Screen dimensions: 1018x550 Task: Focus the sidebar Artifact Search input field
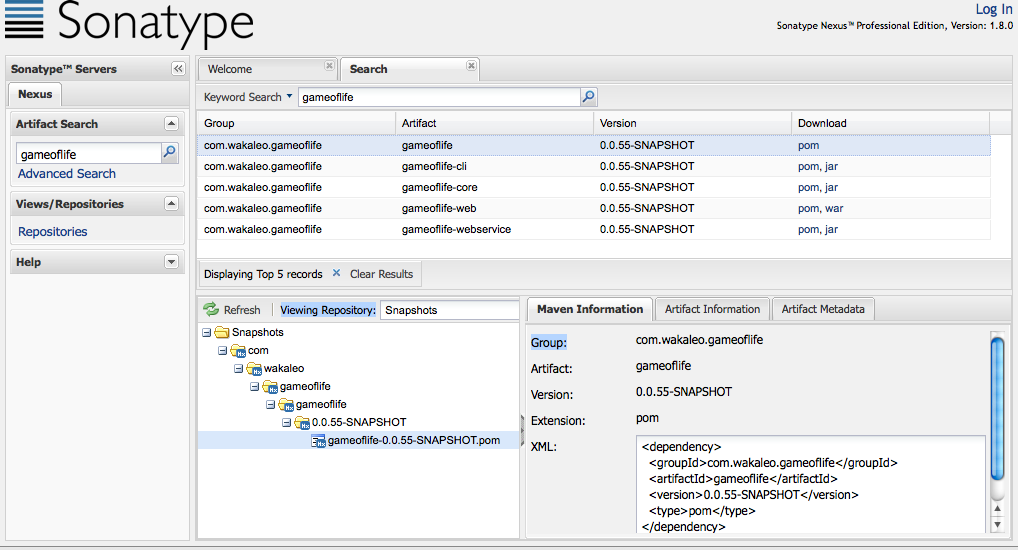click(88, 154)
